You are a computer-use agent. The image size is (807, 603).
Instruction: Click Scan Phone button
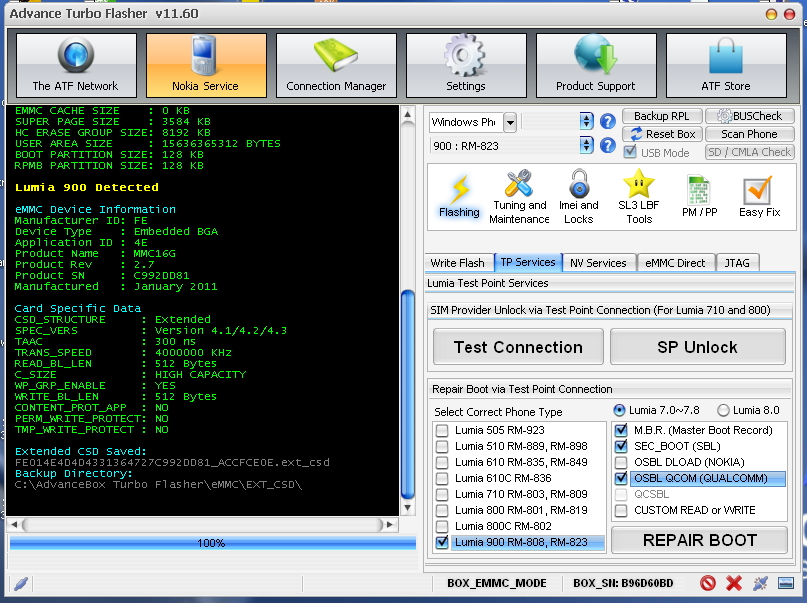pyautogui.click(x=749, y=134)
